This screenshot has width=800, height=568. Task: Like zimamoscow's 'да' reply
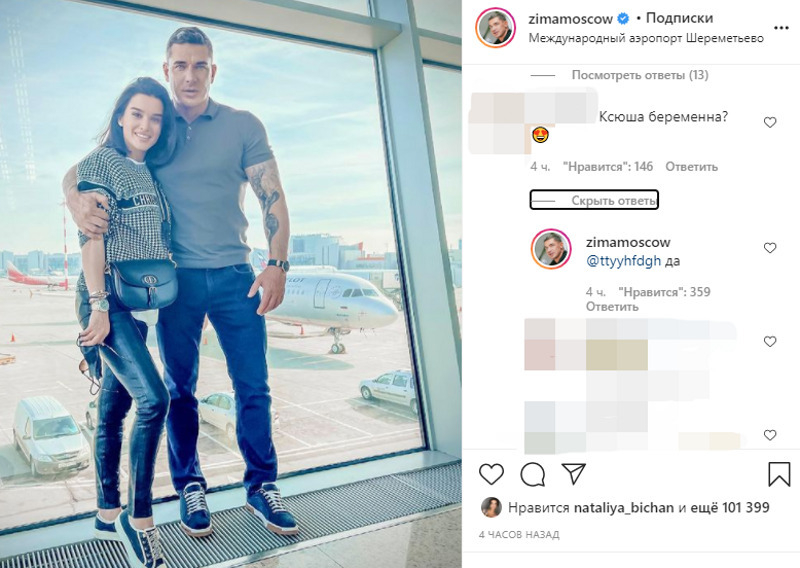pos(770,248)
